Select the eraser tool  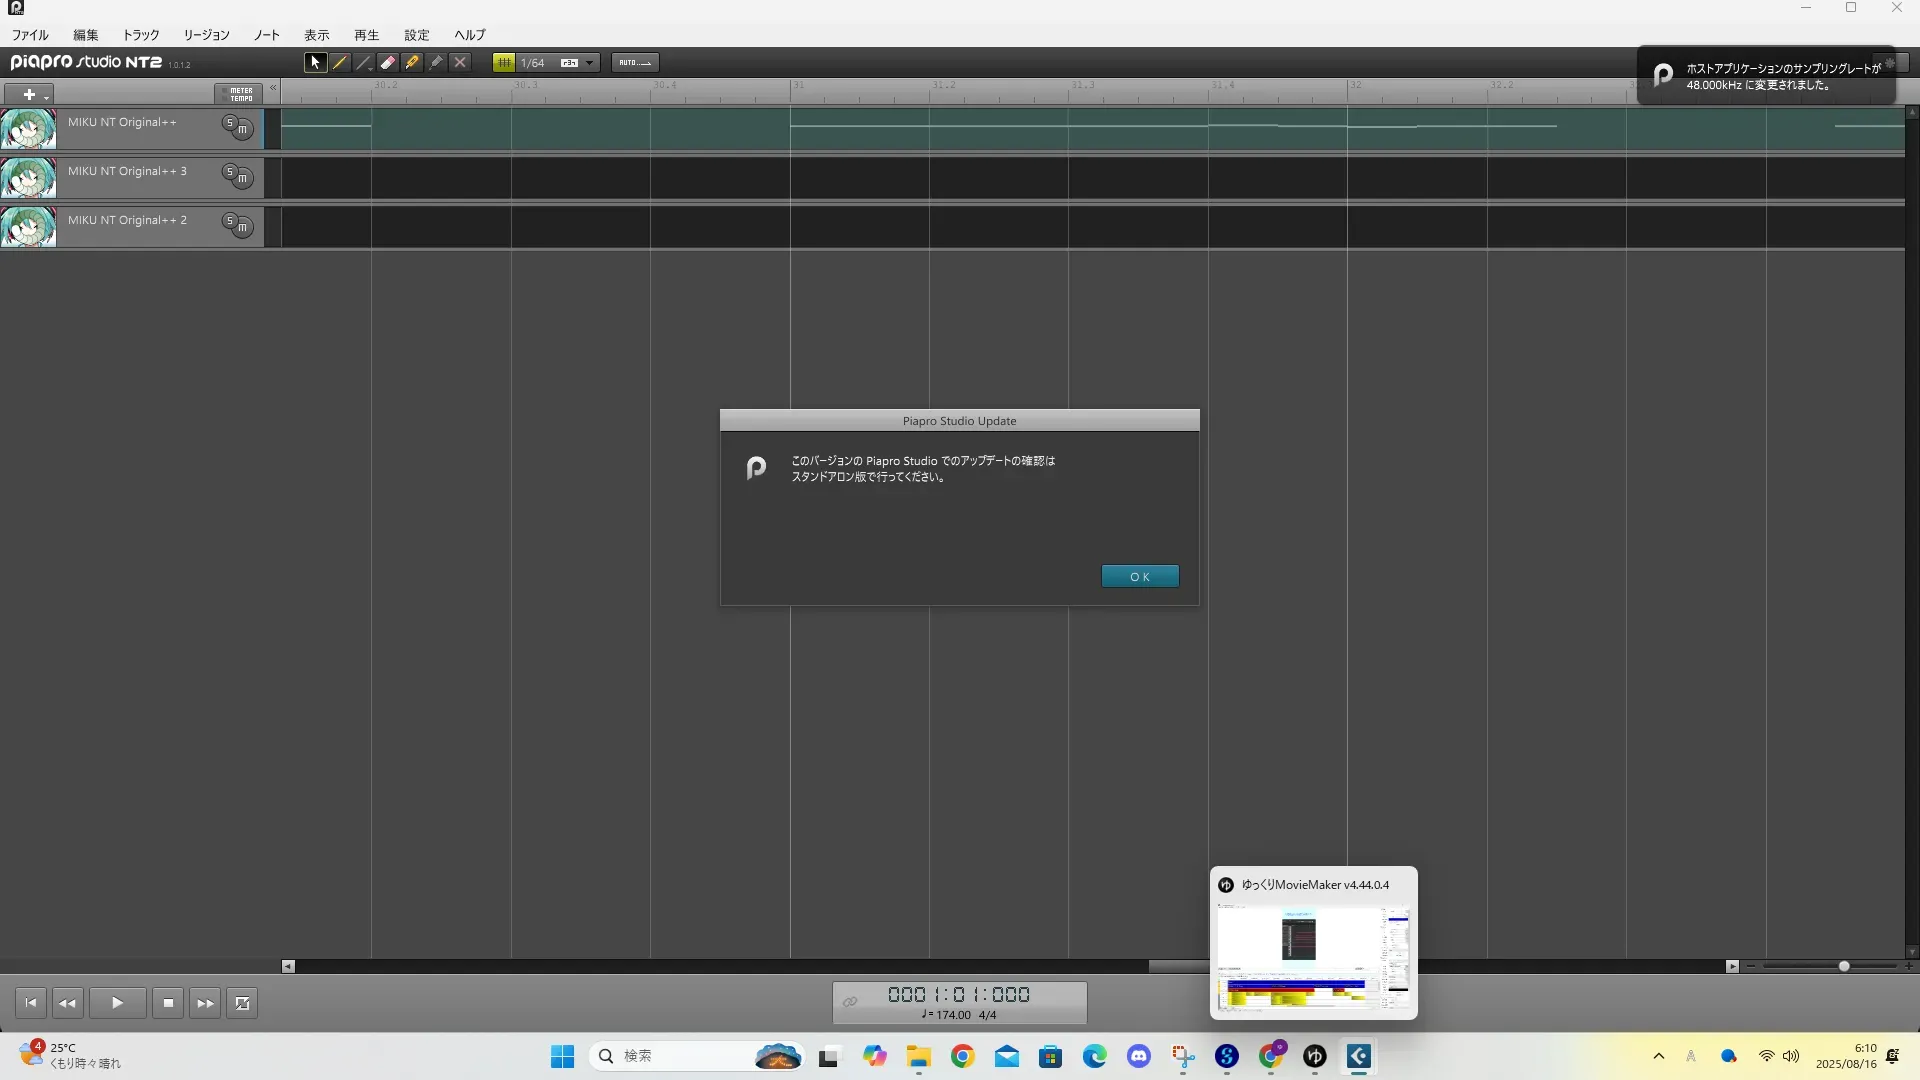click(x=388, y=62)
